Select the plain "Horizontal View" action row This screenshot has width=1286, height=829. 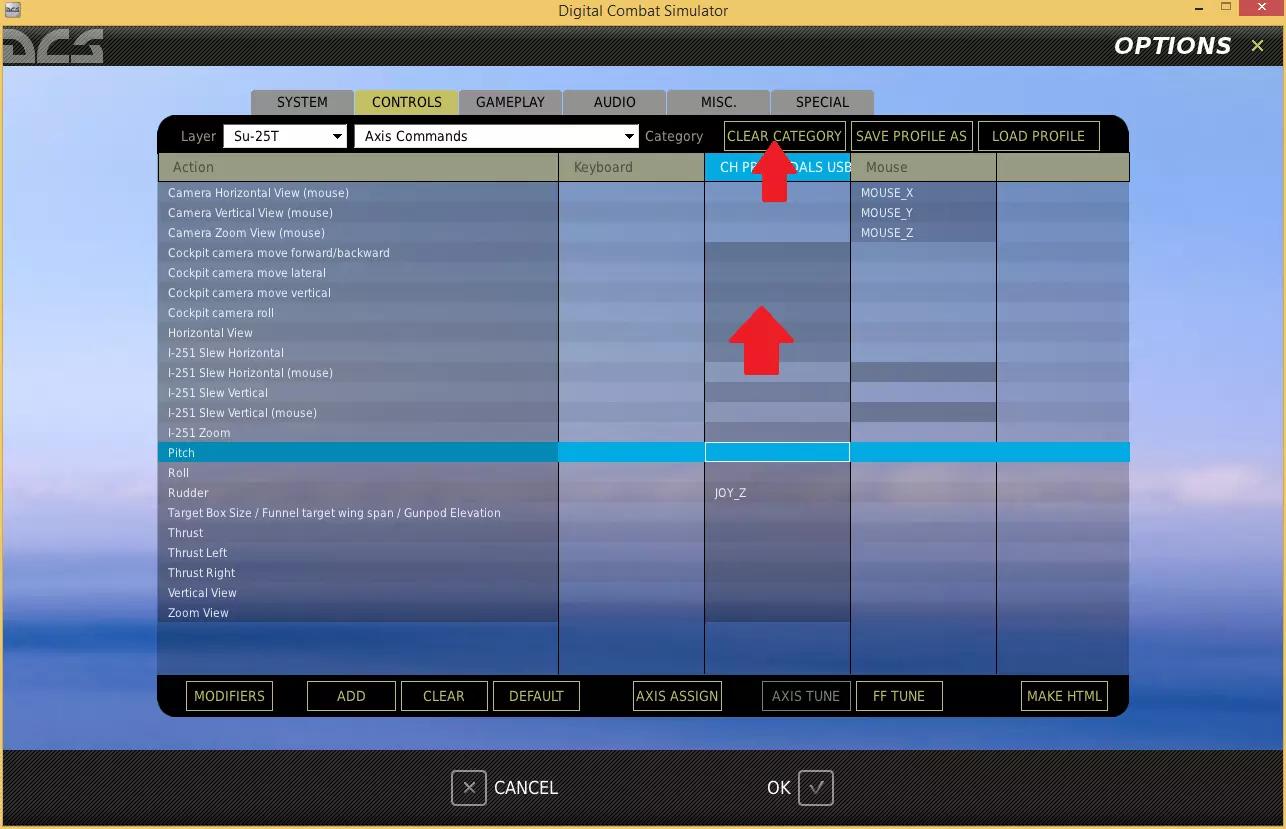358,333
